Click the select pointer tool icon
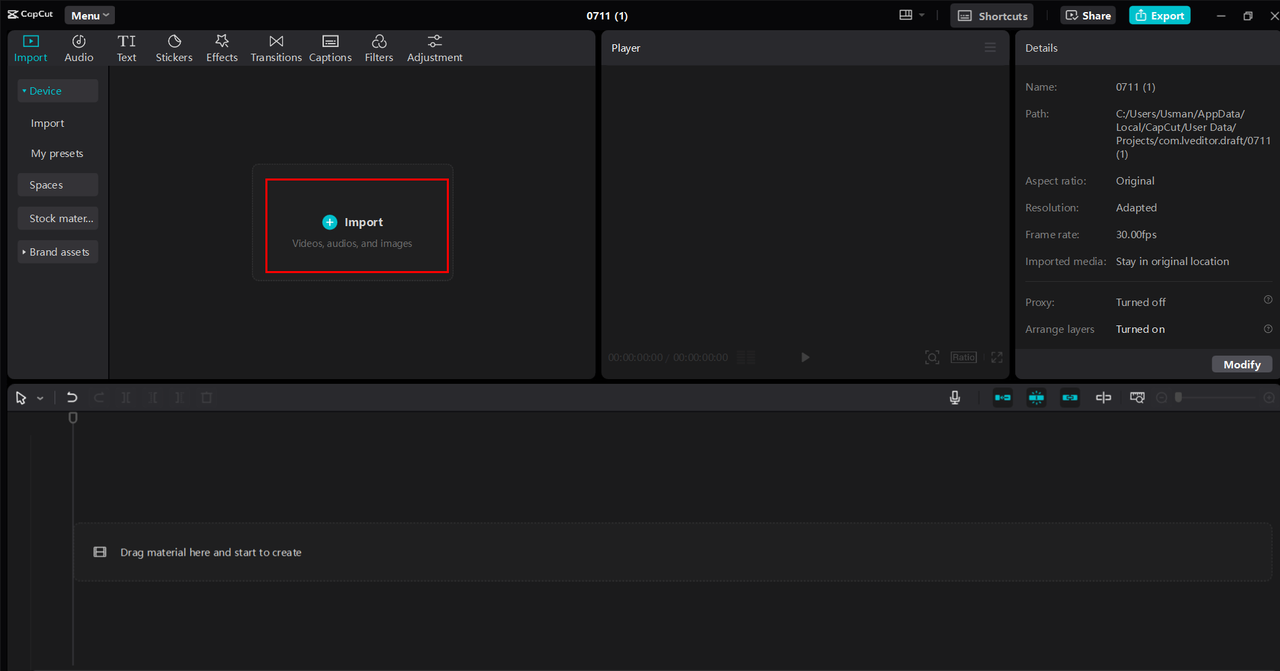The width and height of the screenshot is (1280, 671). tap(21, 397)
